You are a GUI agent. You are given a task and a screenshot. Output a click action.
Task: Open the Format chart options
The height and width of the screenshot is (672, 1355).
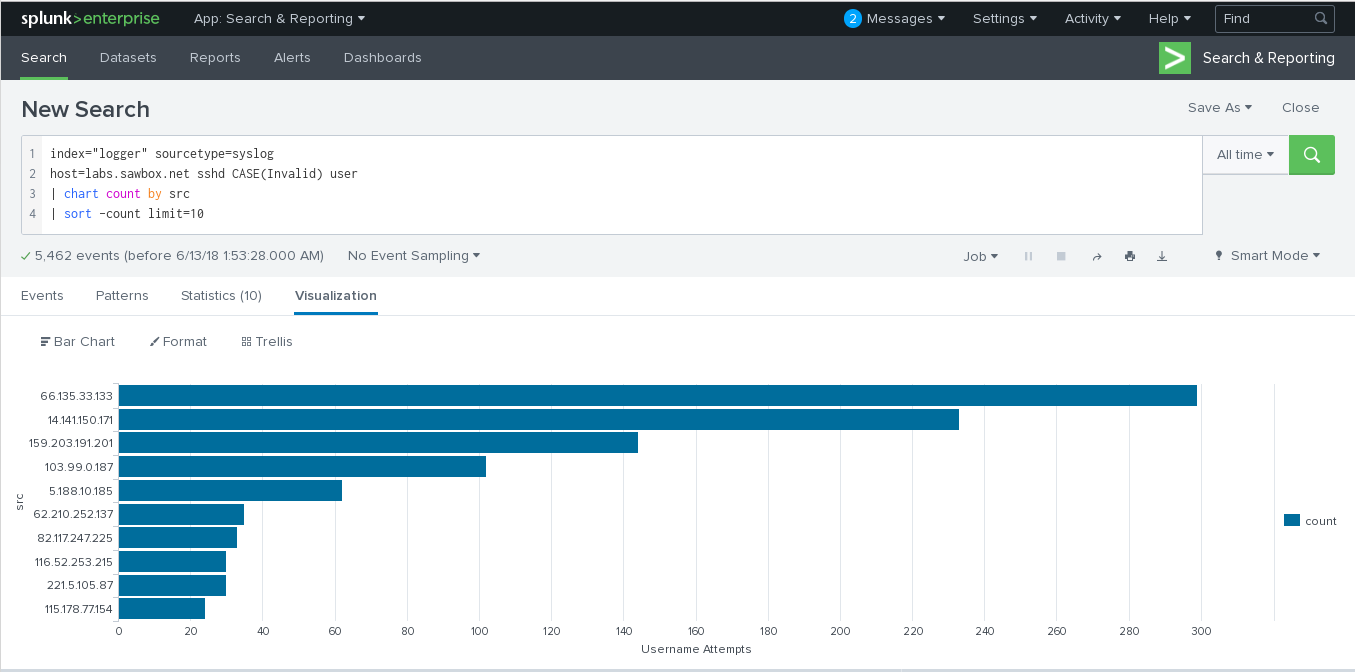pyautogui.click(x=178, y=342)
